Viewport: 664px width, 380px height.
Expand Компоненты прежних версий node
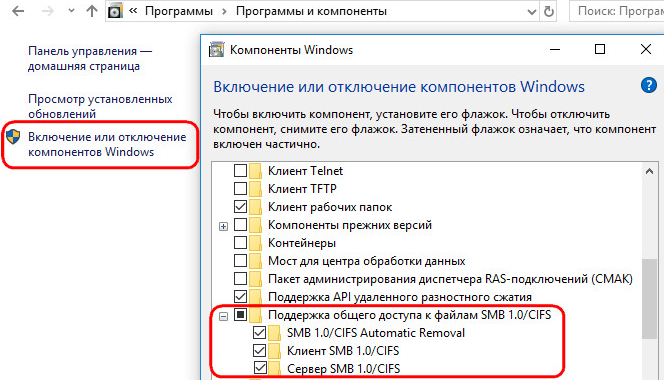[x=223, y=226]
